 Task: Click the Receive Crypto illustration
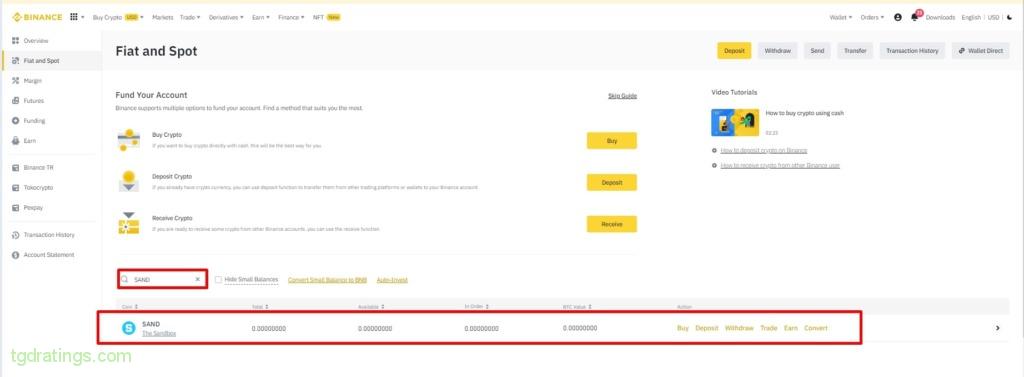coord(129,223)
